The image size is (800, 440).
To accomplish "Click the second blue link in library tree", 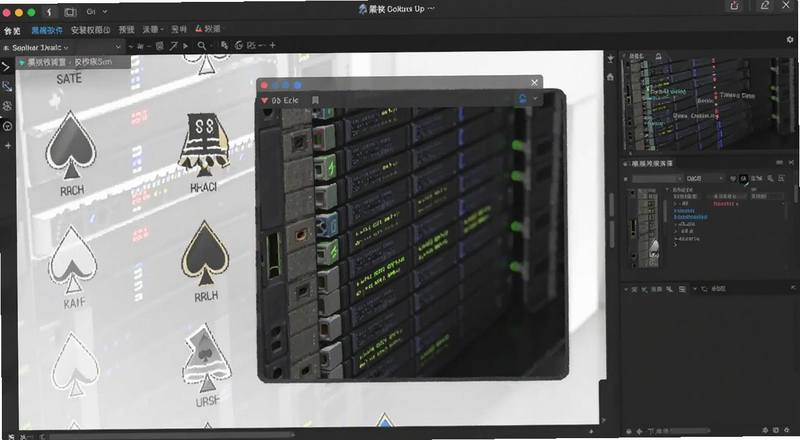I will click(690, 217).
